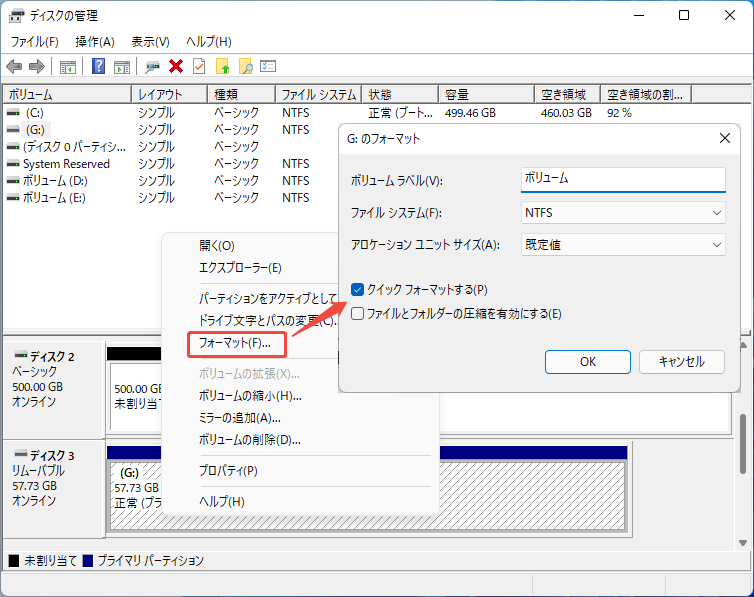Image resolution: width=754 pixels, height=597 pixels.
Task: Click the 499.46 GB capacity cell
Action: [x=470, y=113]
